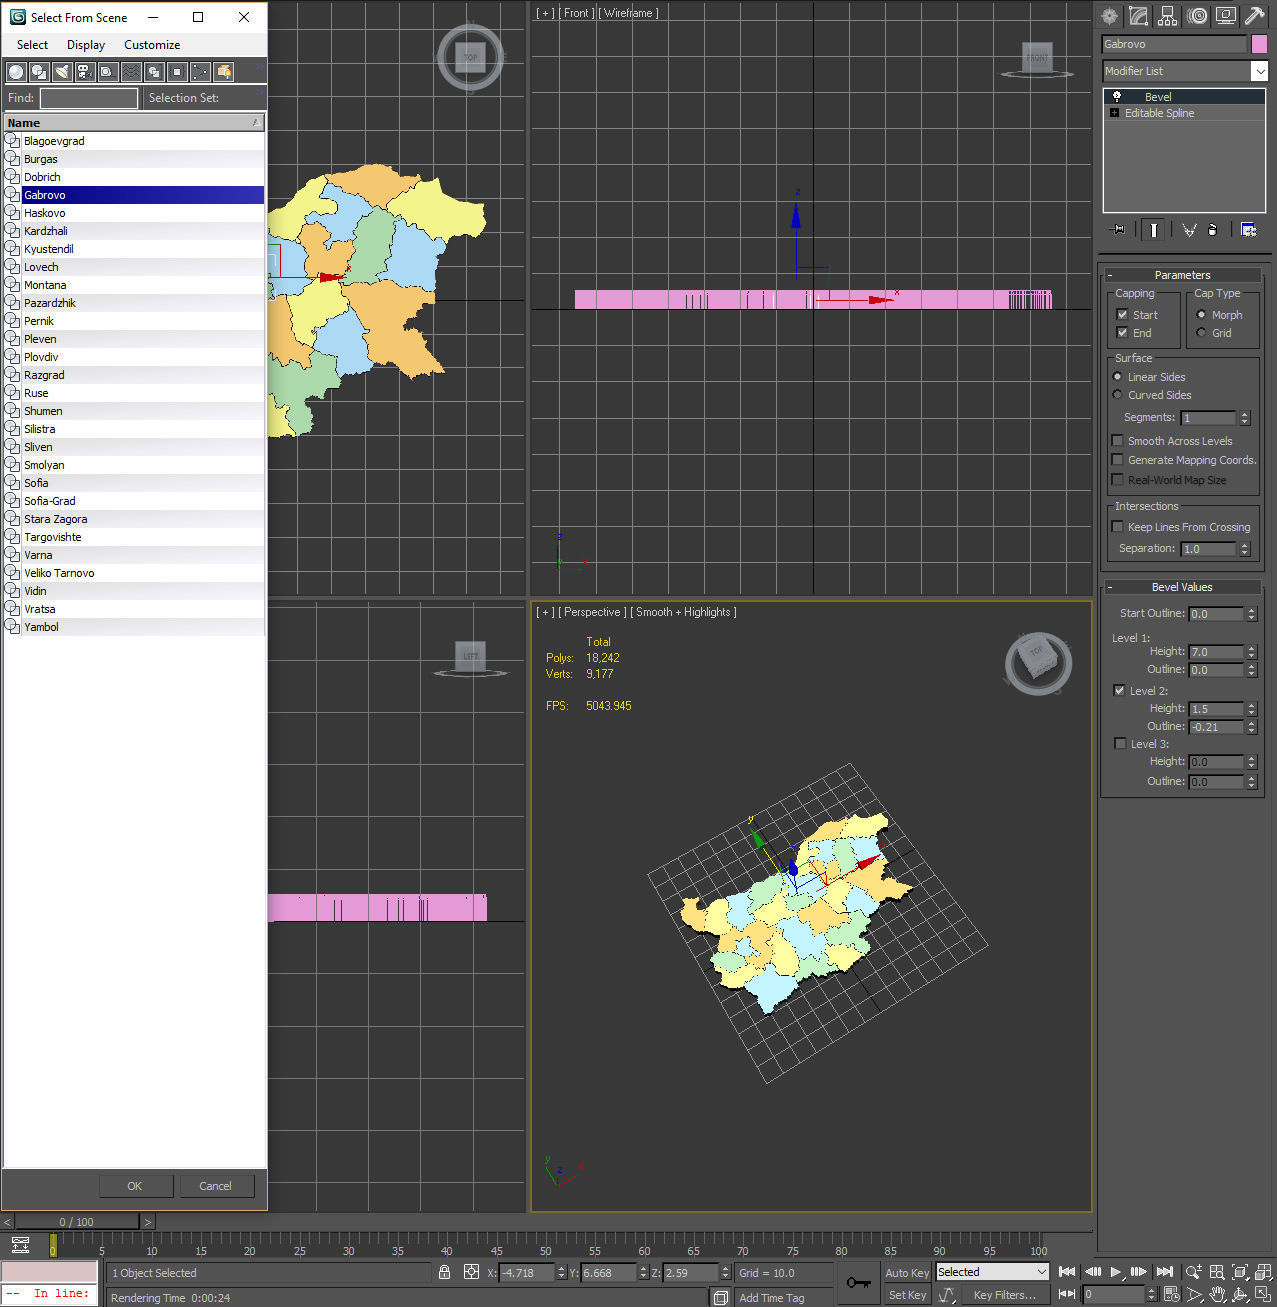
Task: Enable Generate Mapping Coords checkbox
Action: pos(1117,459)
